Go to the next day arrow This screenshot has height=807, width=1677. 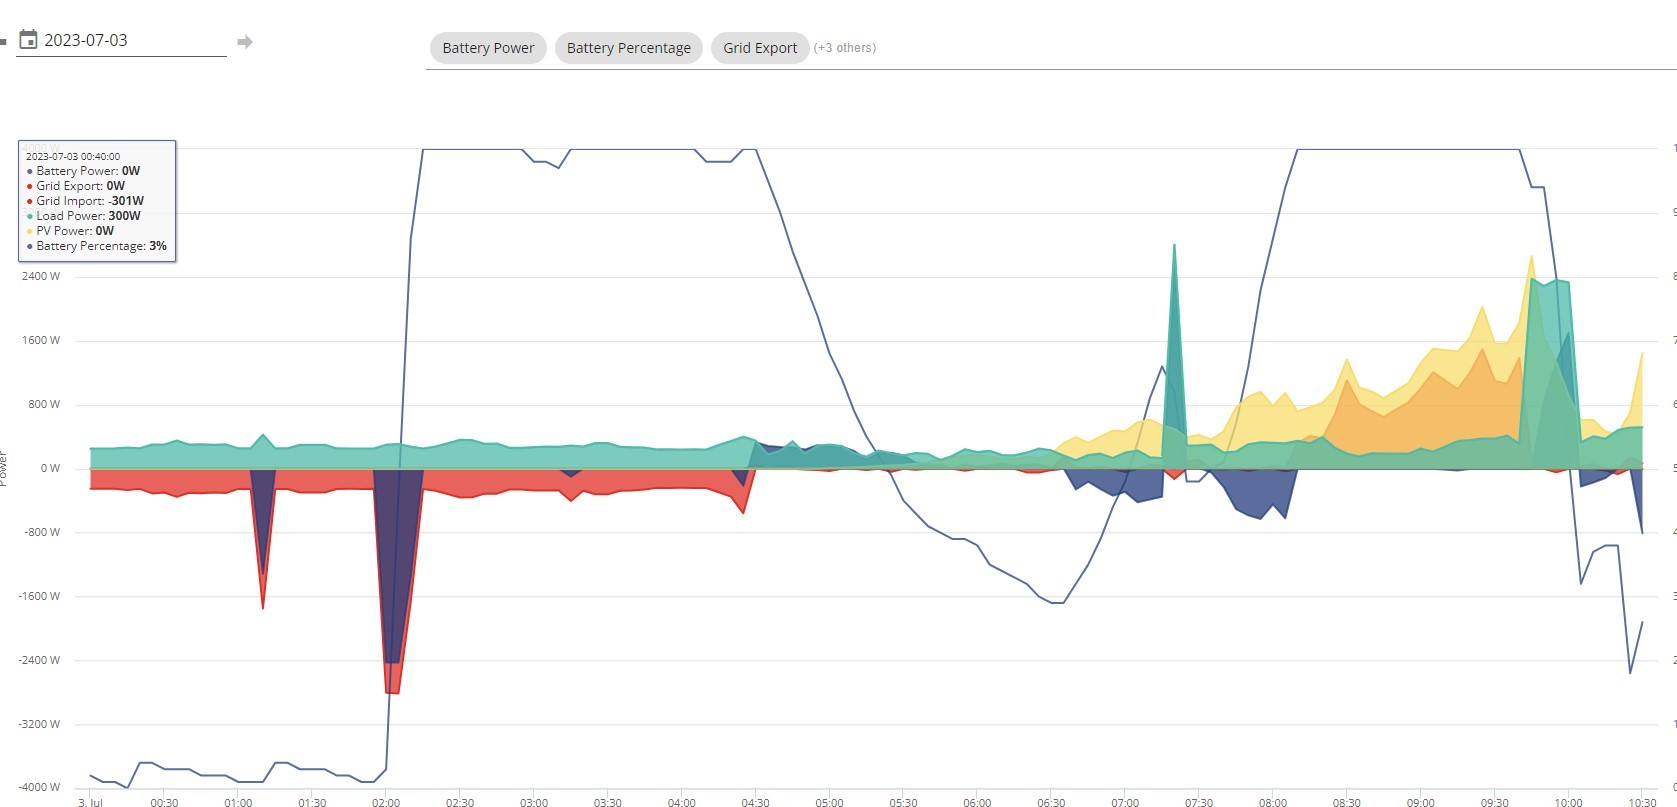[x=244, y=42]
